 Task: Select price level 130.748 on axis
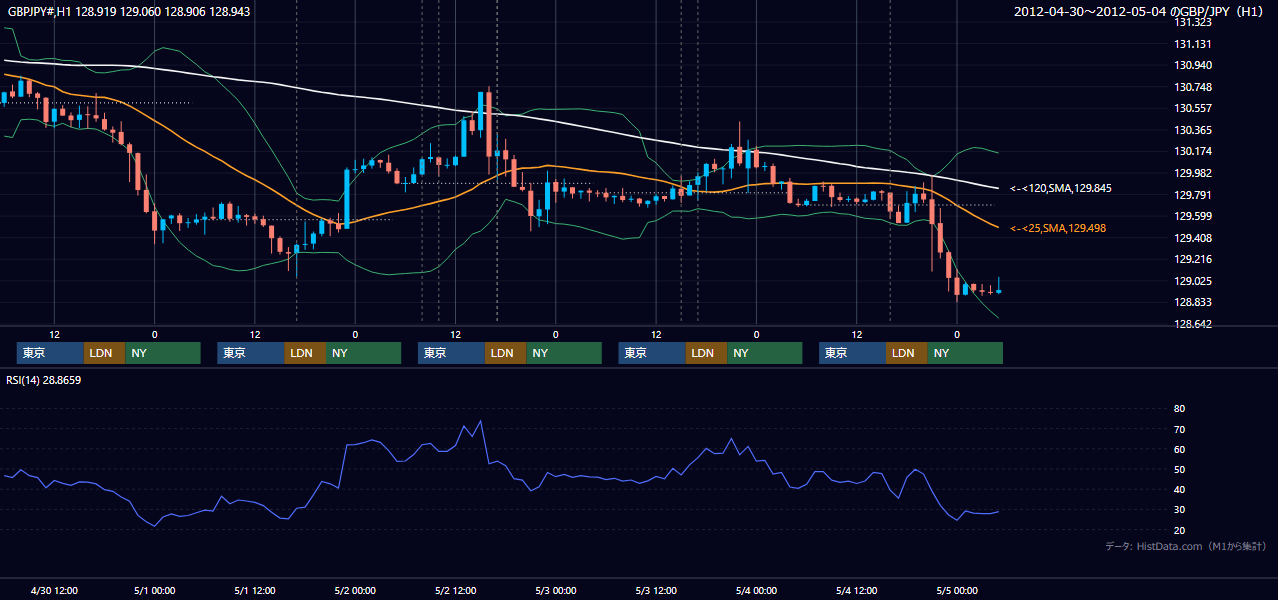1192,87
